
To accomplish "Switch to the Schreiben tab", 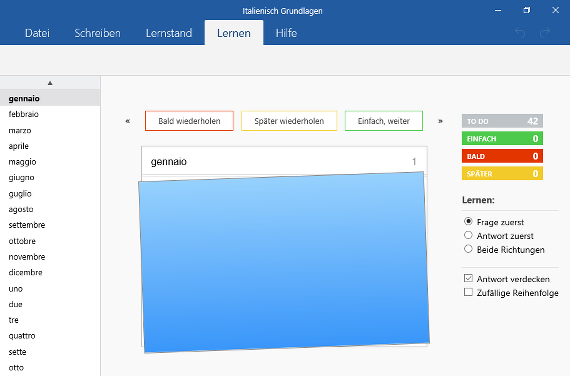I will (97, 33).
